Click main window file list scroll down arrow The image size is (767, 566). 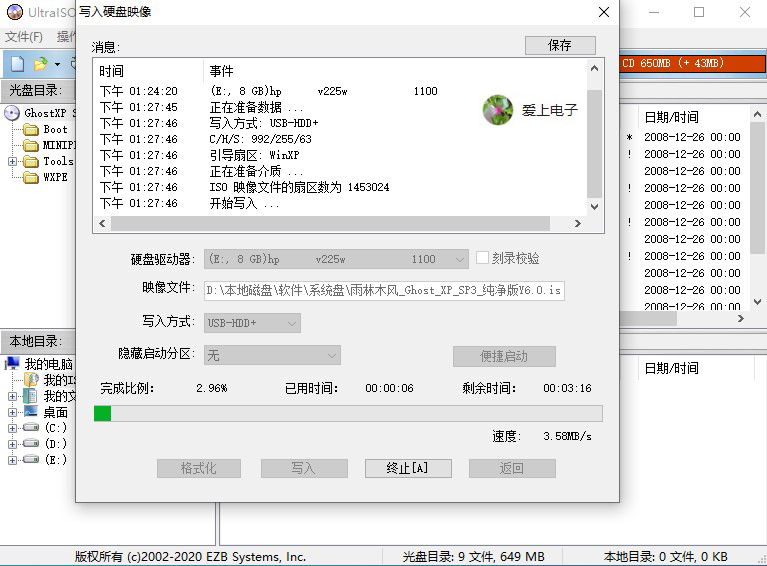[x=757, y=302]
